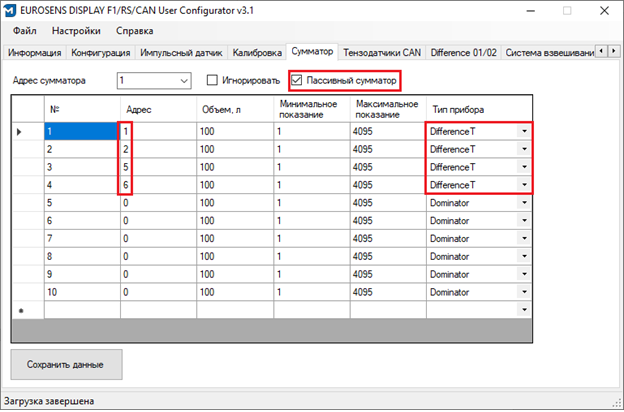This screenshot has height=412, width=624.
Task: Click the № cell of row 6
Action: coord(82,221)
